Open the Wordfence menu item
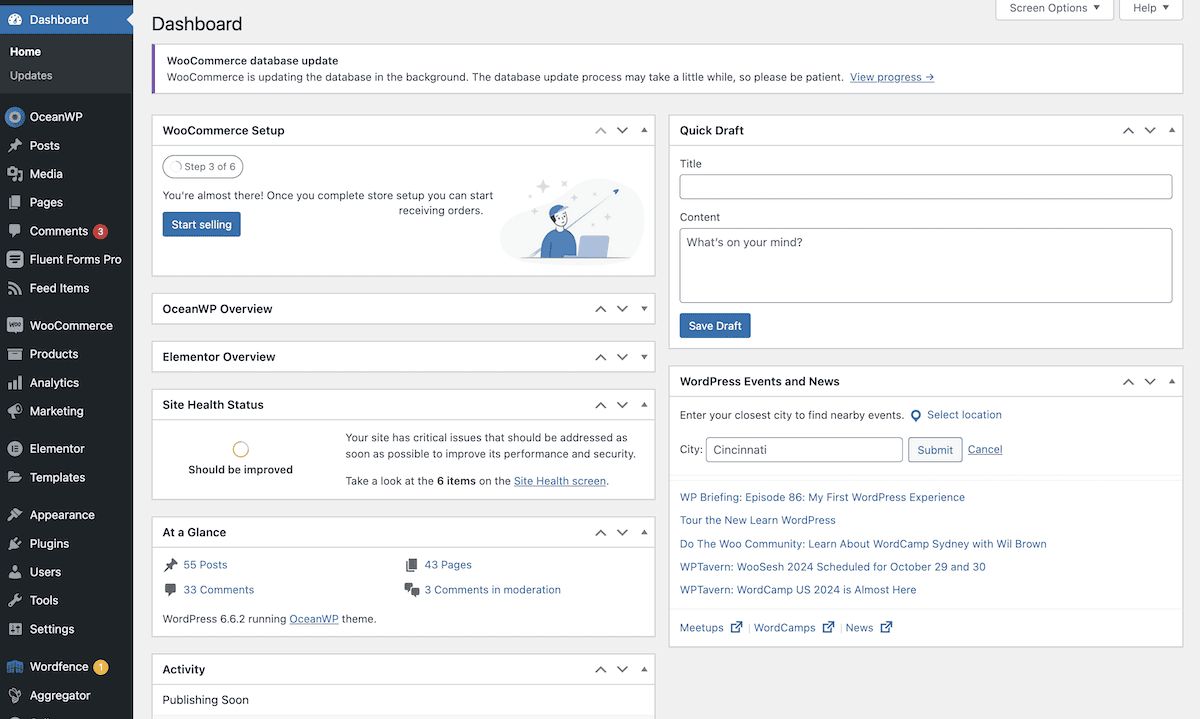Screen dimensions: 1200x719 click(66, 667)
